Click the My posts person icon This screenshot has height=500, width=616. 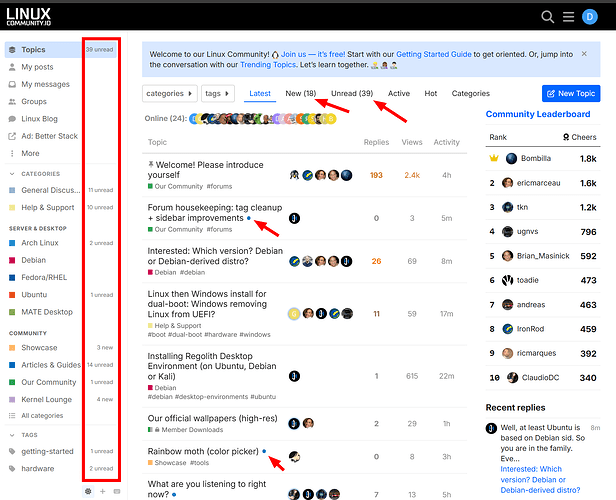click(12, 67)
